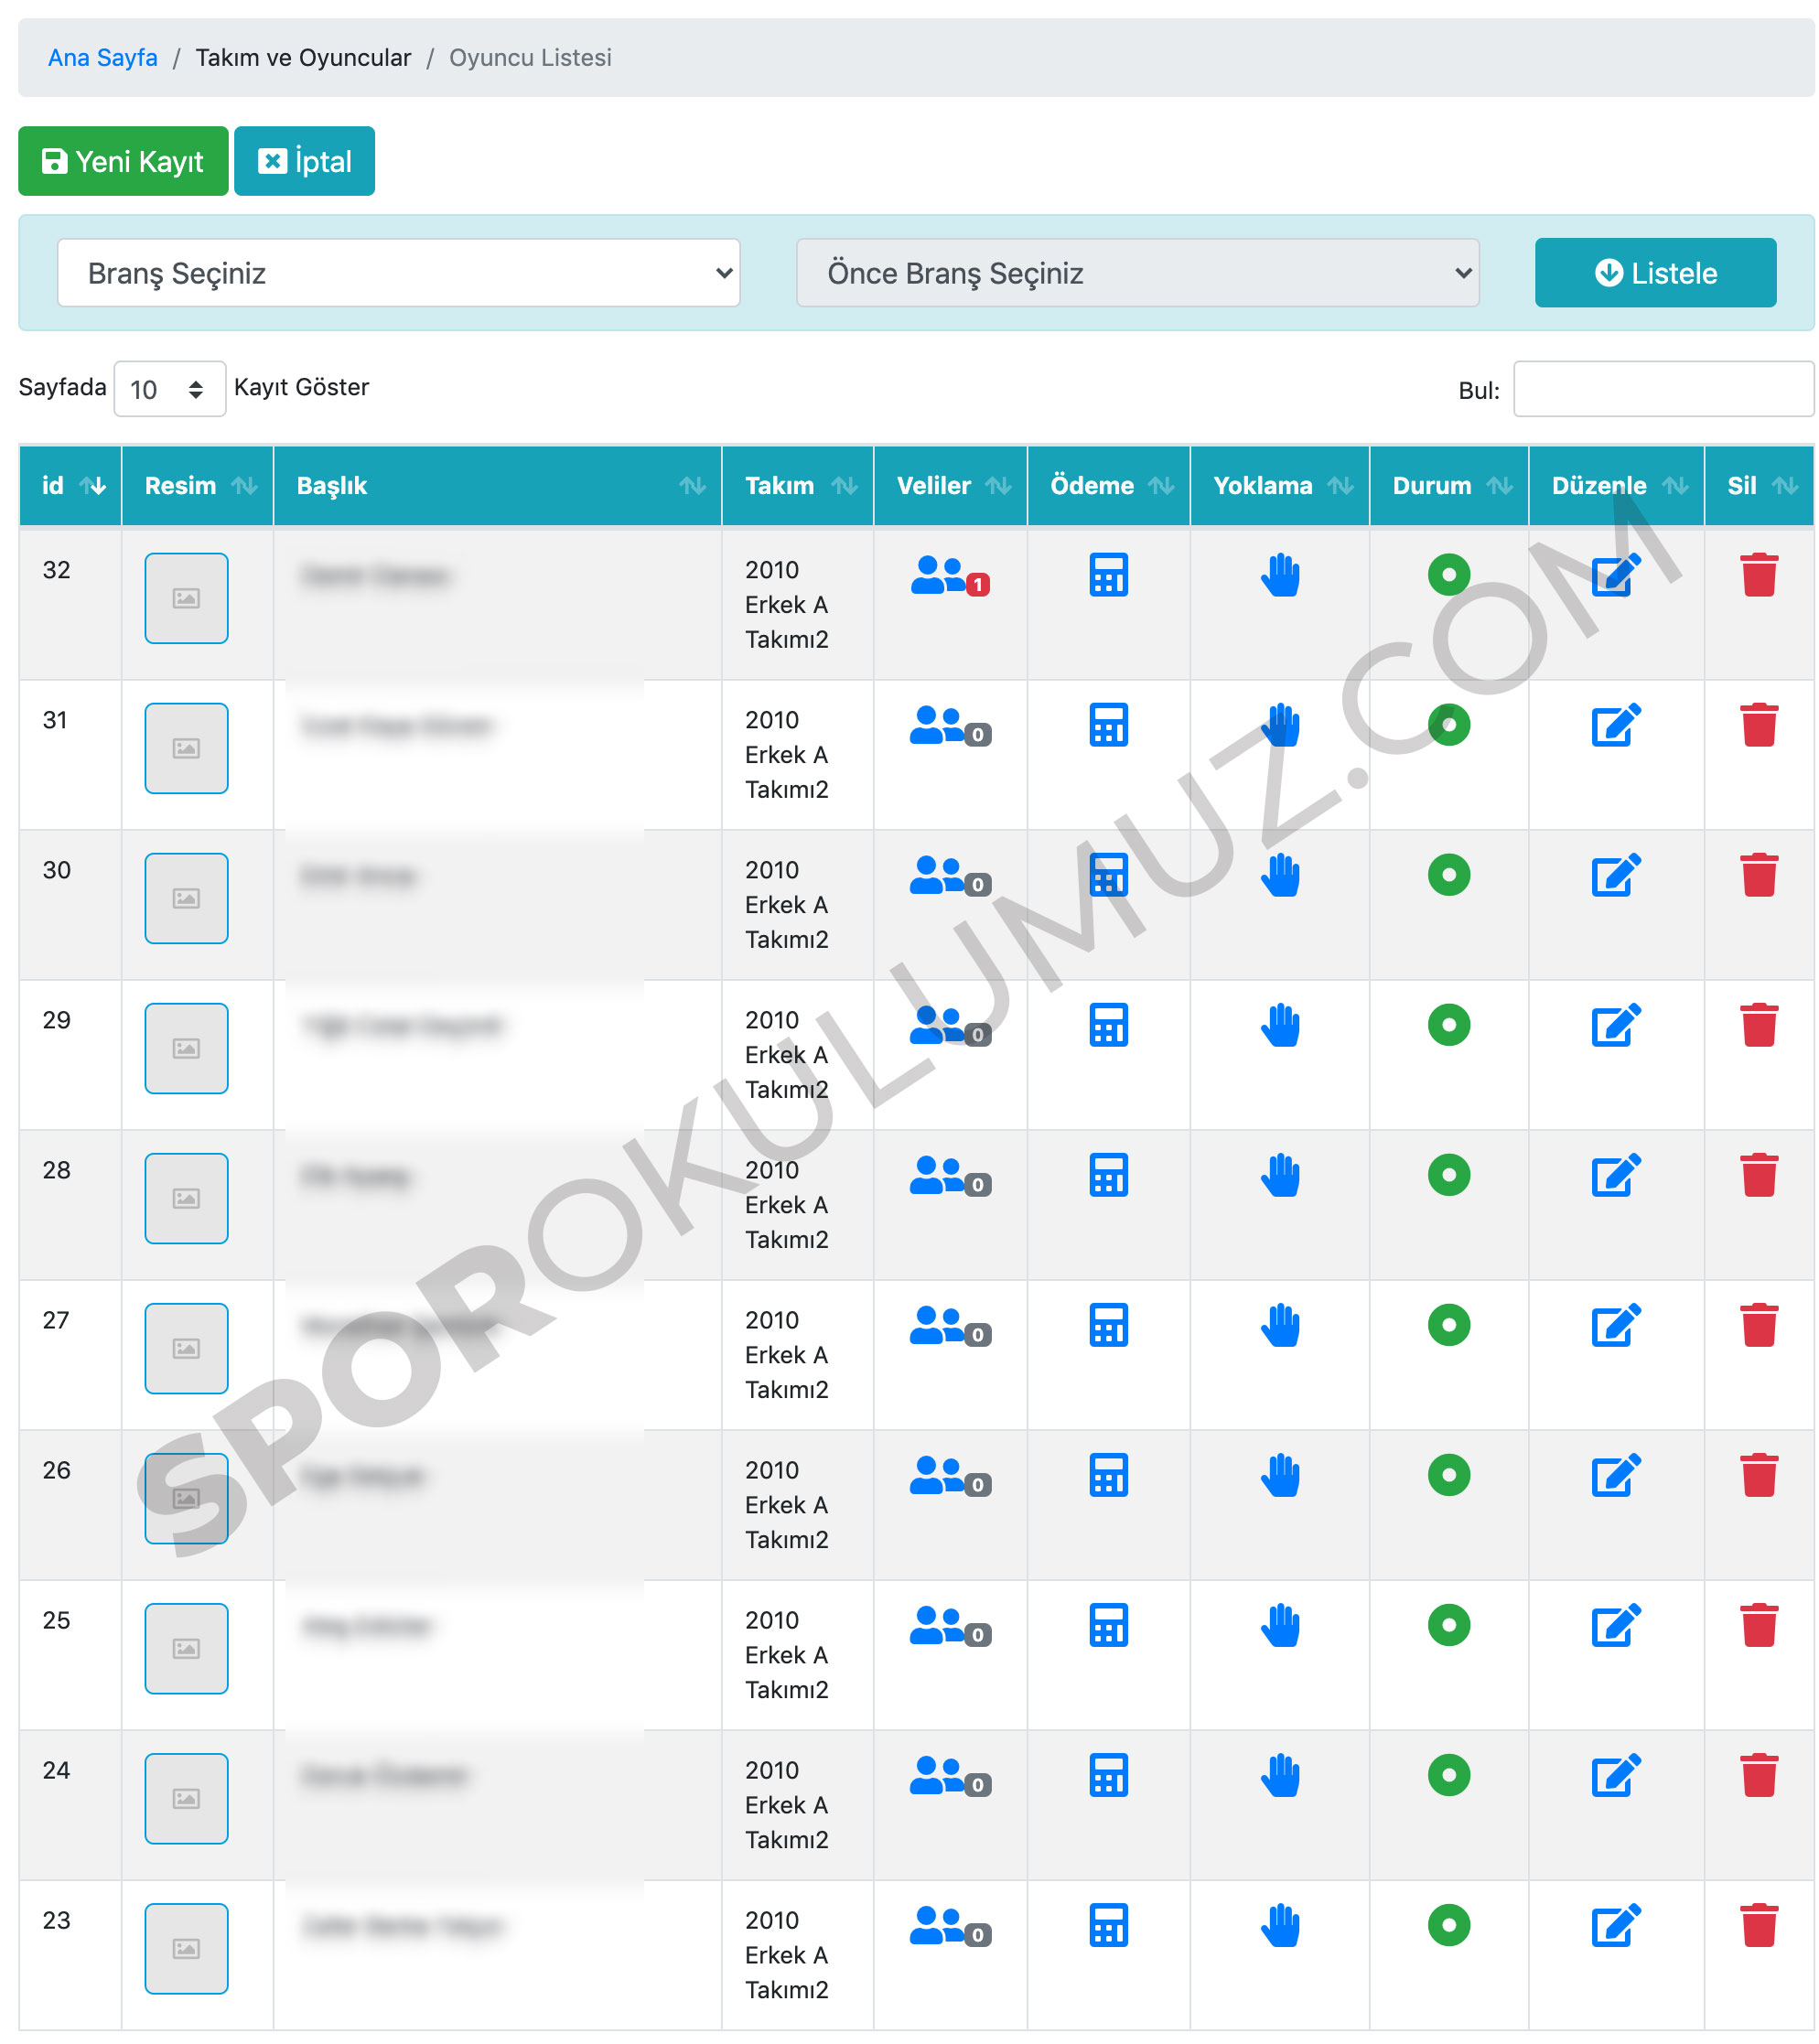Open the Branş Seçiniz dropdown
This screenshot has width=1819, height=2044.
pos(398,273)
